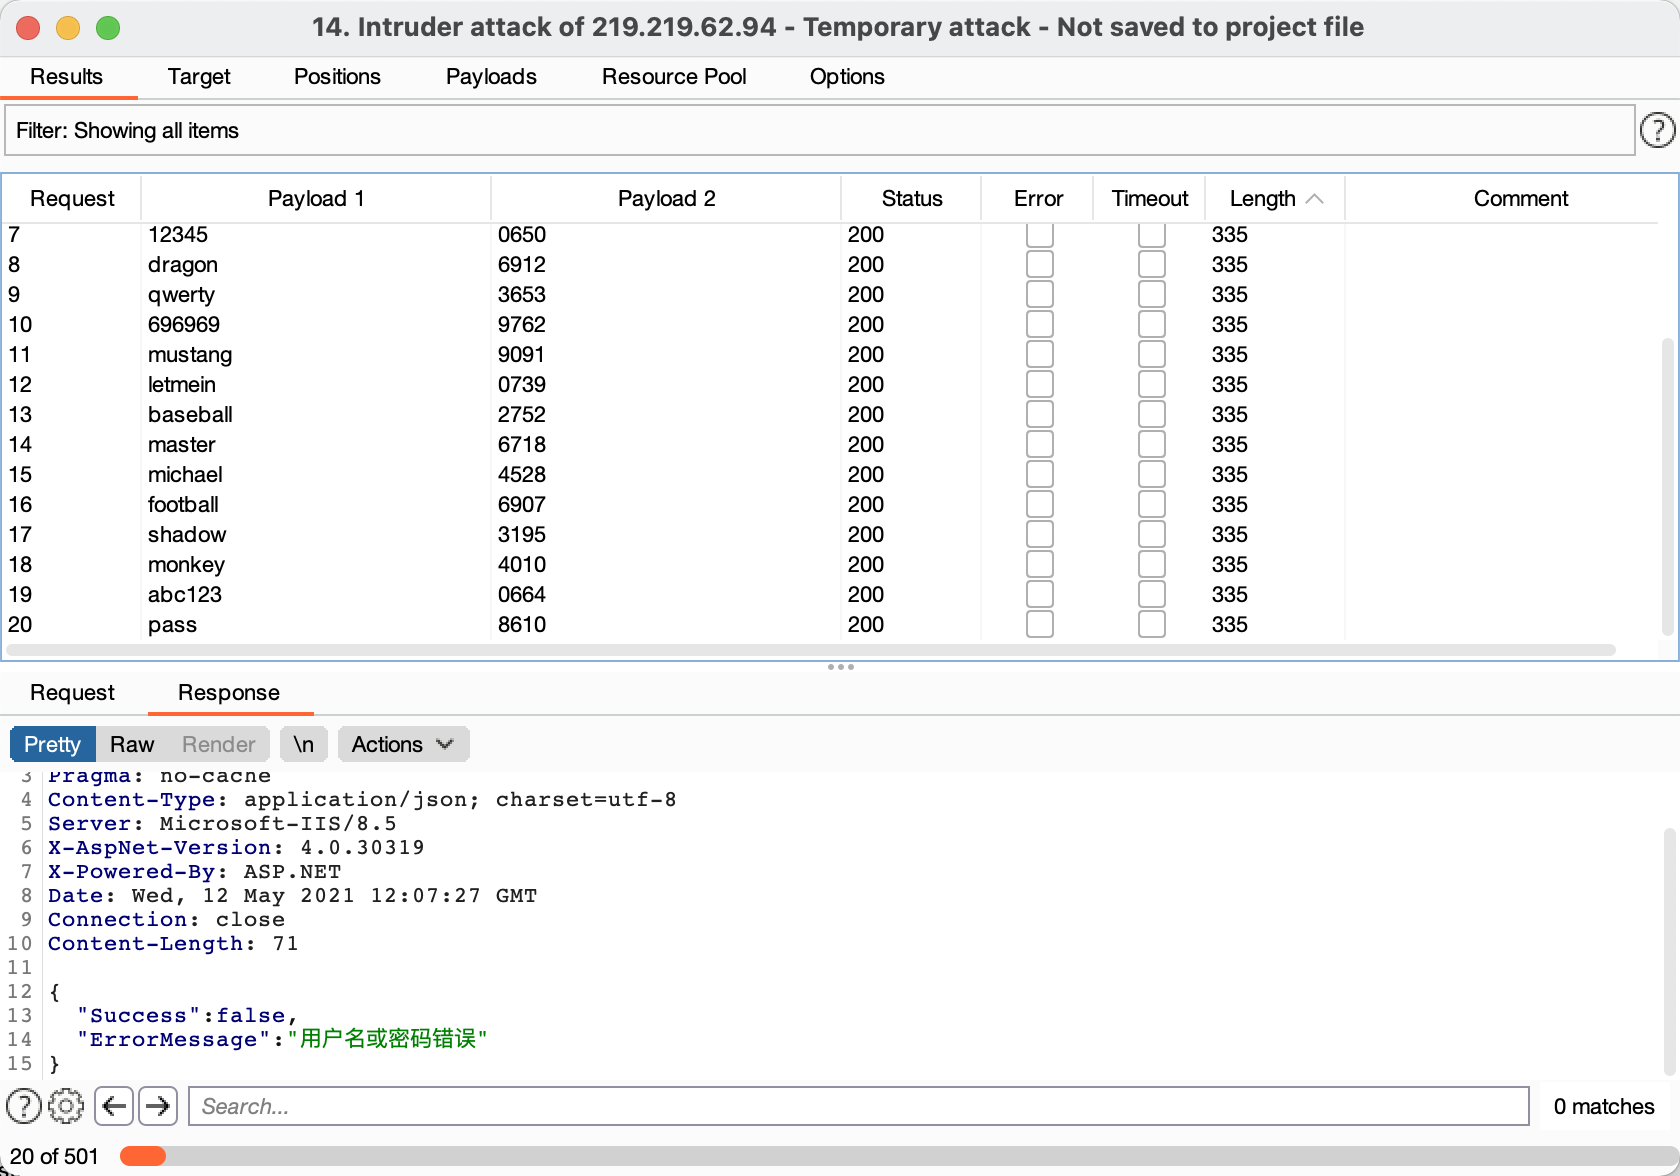The width and height of the screenshot is (1680, 1176).
Task: Toggle \n non-printable characters button
Action: point(304,744)
